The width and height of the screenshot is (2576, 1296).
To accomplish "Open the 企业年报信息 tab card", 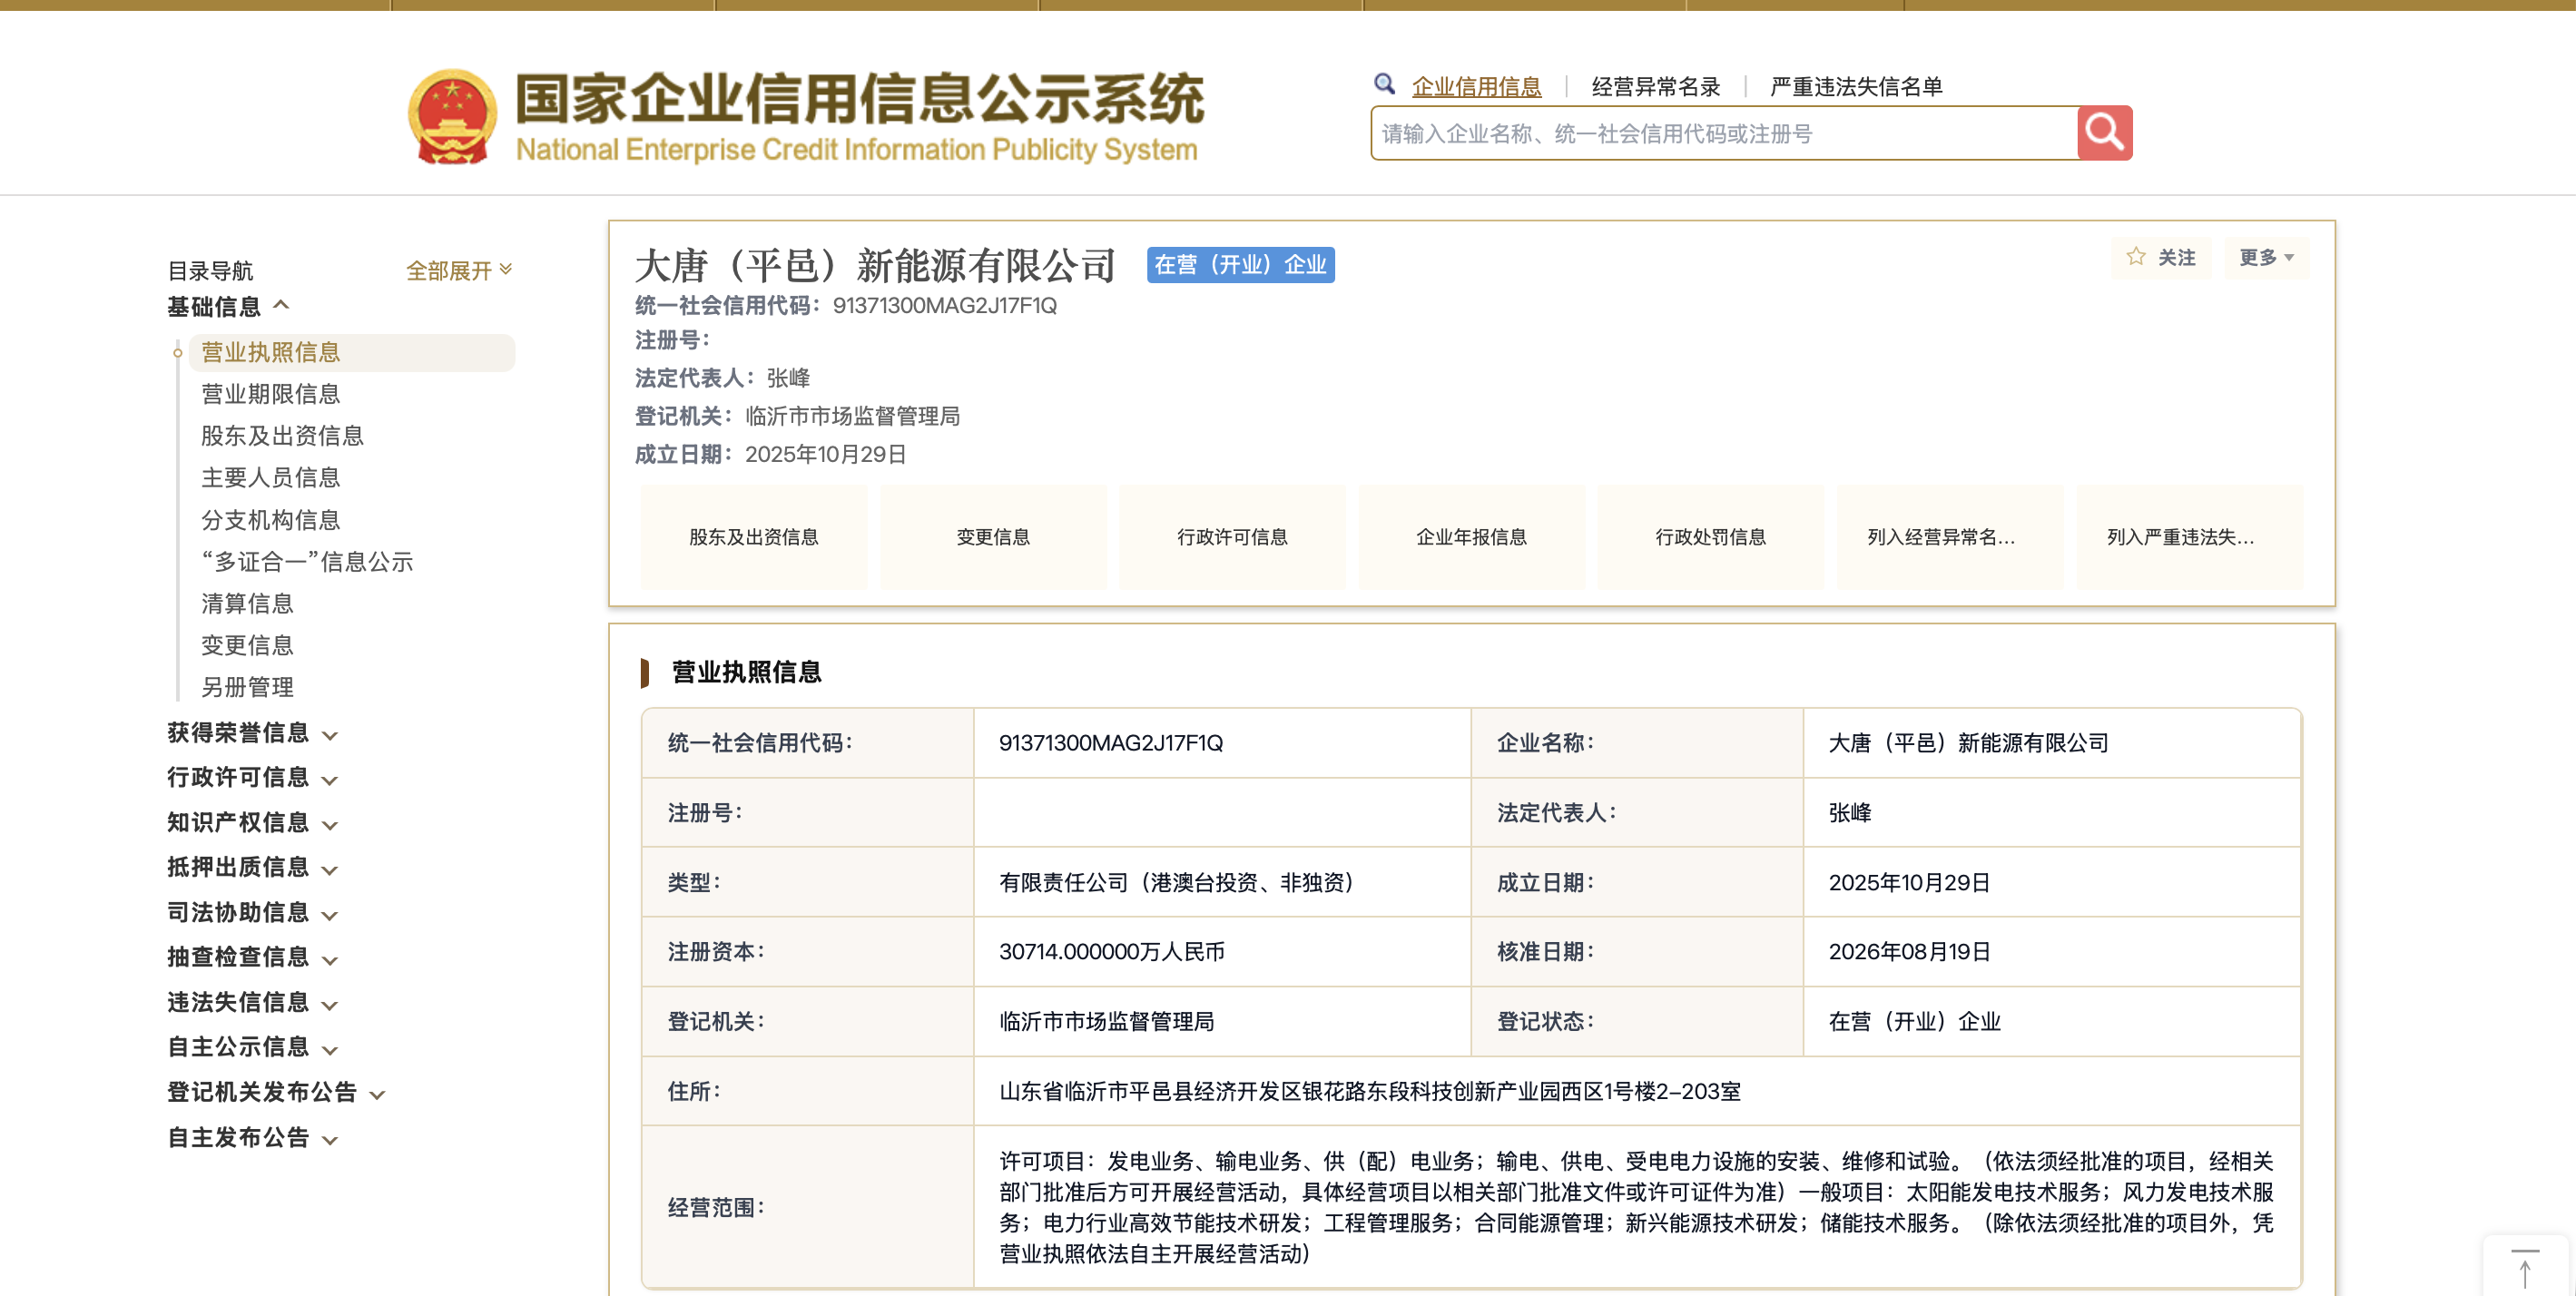I will coord(1471,537).
